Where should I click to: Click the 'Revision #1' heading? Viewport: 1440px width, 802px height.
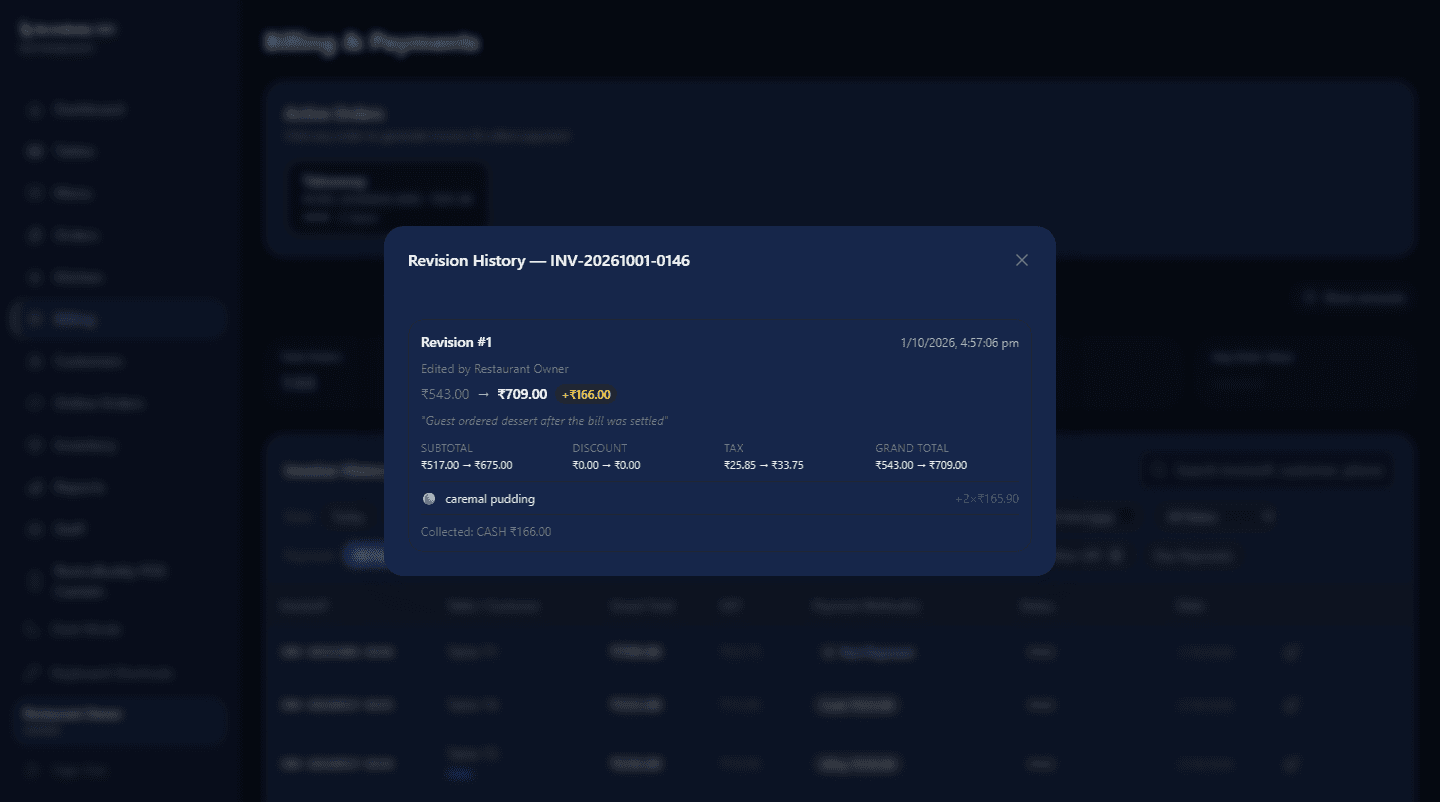pos(456,343)
